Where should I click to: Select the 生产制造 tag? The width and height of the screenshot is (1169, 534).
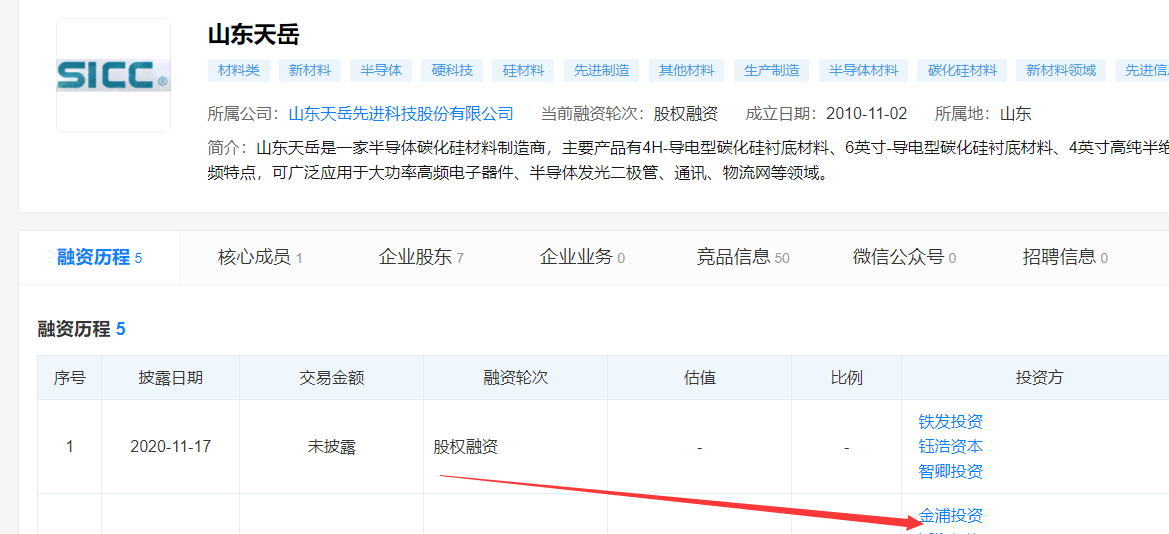click(x=771, y=71)
